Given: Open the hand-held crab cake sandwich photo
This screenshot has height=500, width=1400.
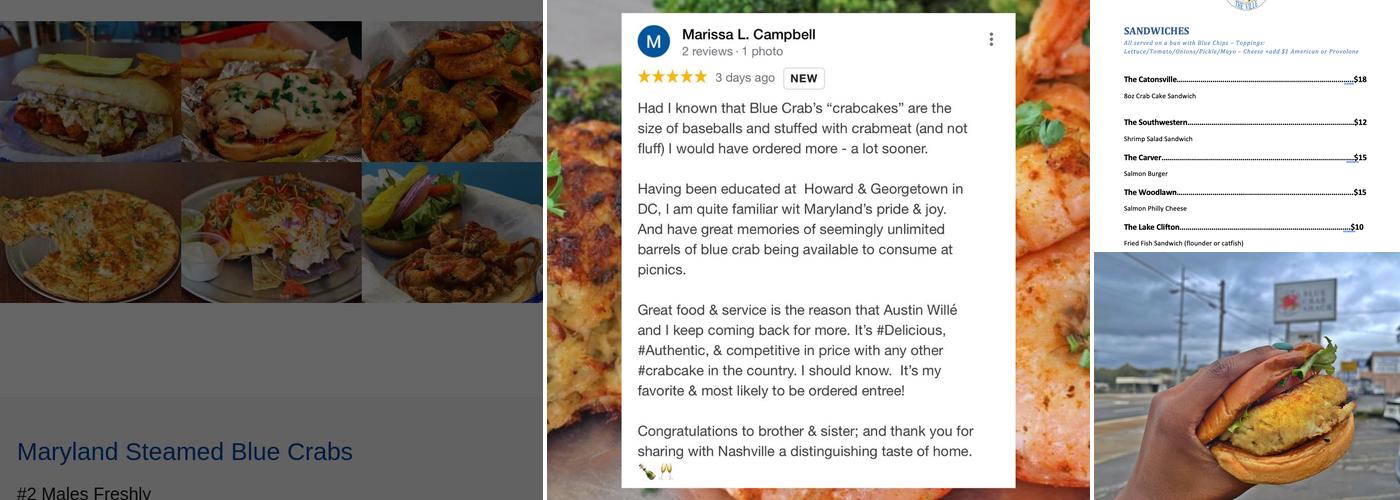Looking at the screenshot, I should 1247,376.
